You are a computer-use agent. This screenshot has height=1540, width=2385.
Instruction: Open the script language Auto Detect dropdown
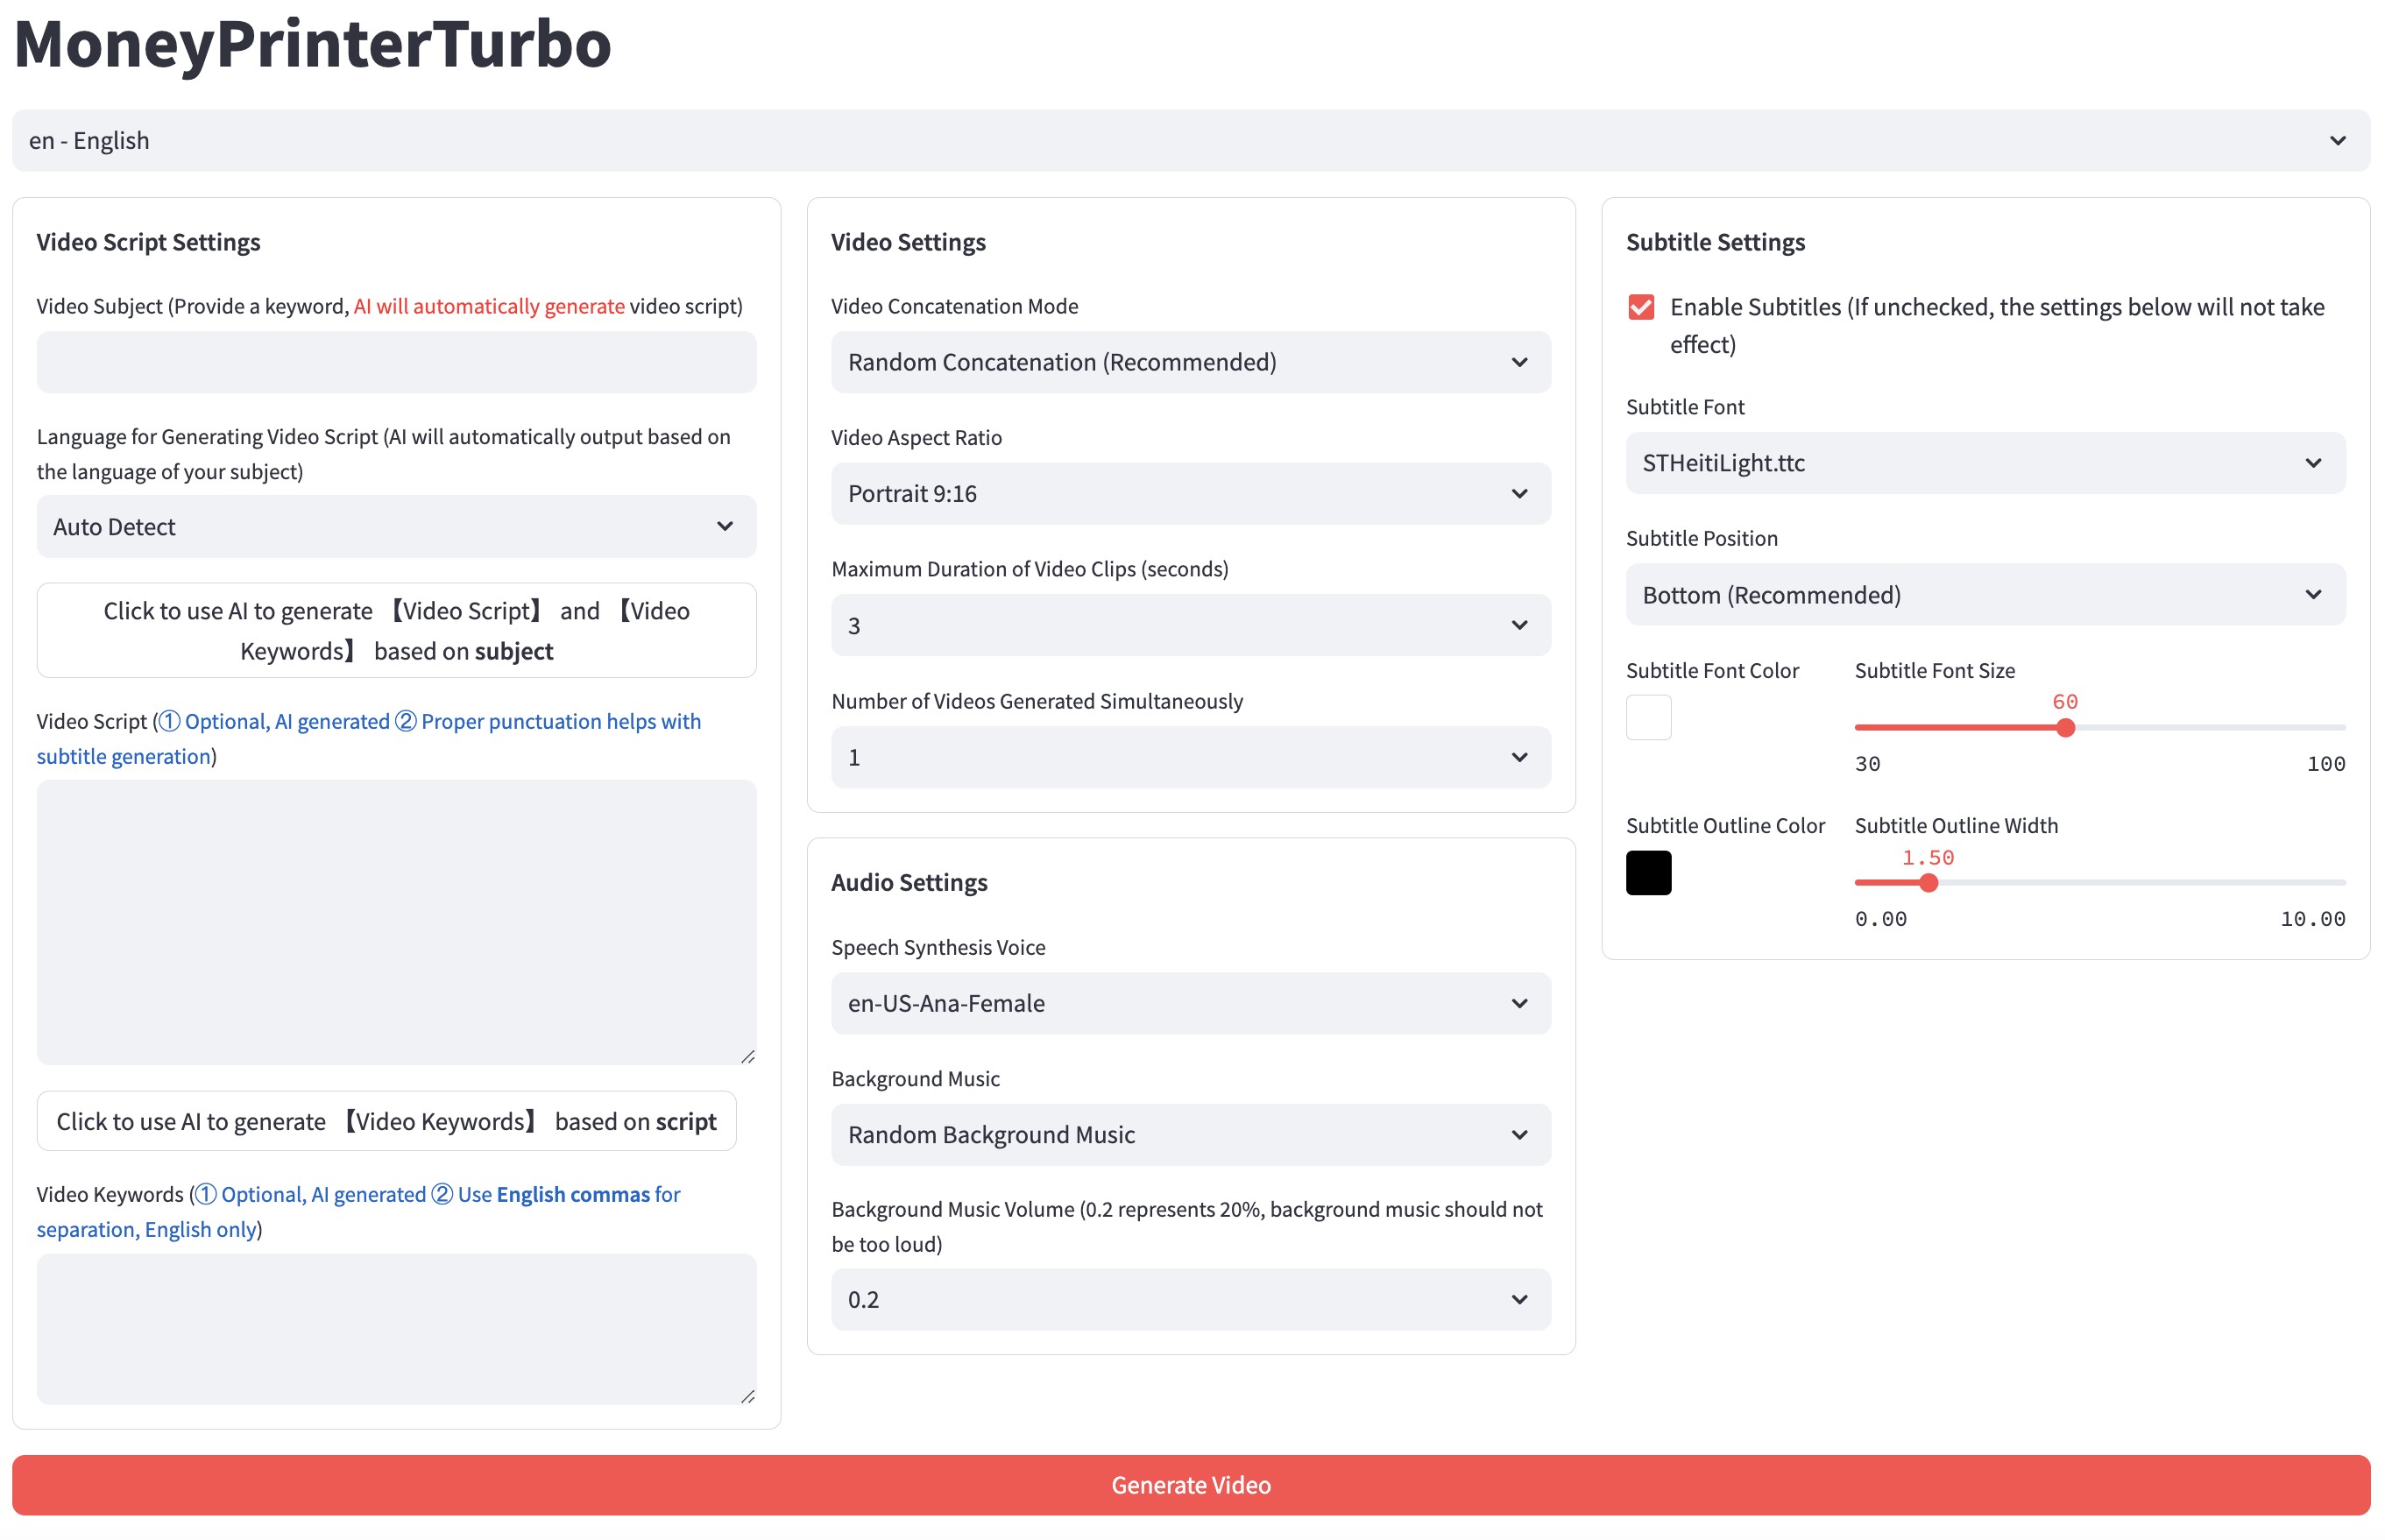[396, 526]
